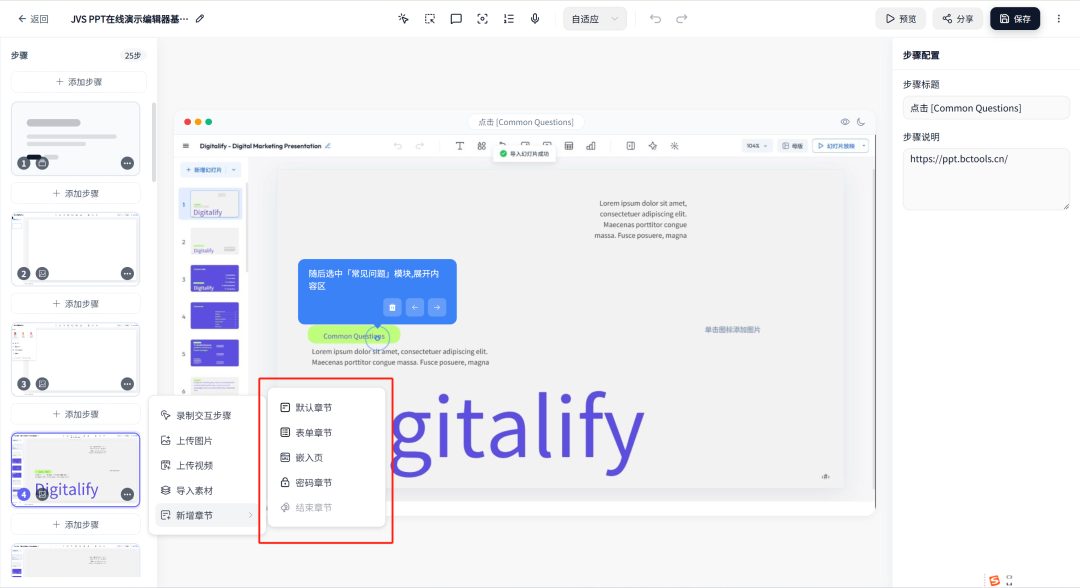Select 导入素材 menu entry
The width and height of the screenshot is (1080, 588).
206,490
